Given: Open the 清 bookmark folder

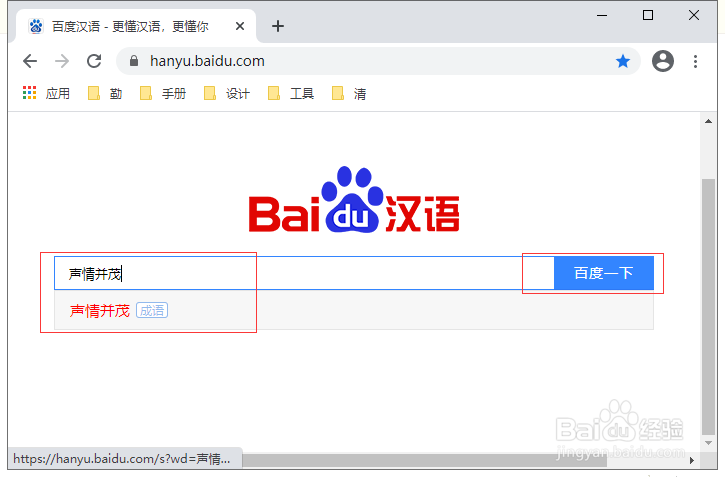Looking at the screenshot, I should point(349,93).
